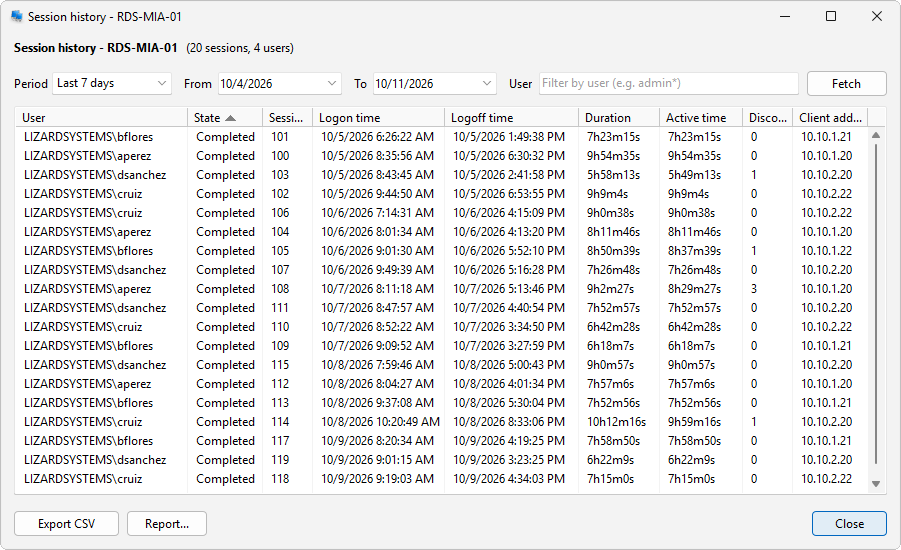The height and width of the screenshot is (550, 901).
Task: Open the Report... dialog
Action: [x=167, y=524]
